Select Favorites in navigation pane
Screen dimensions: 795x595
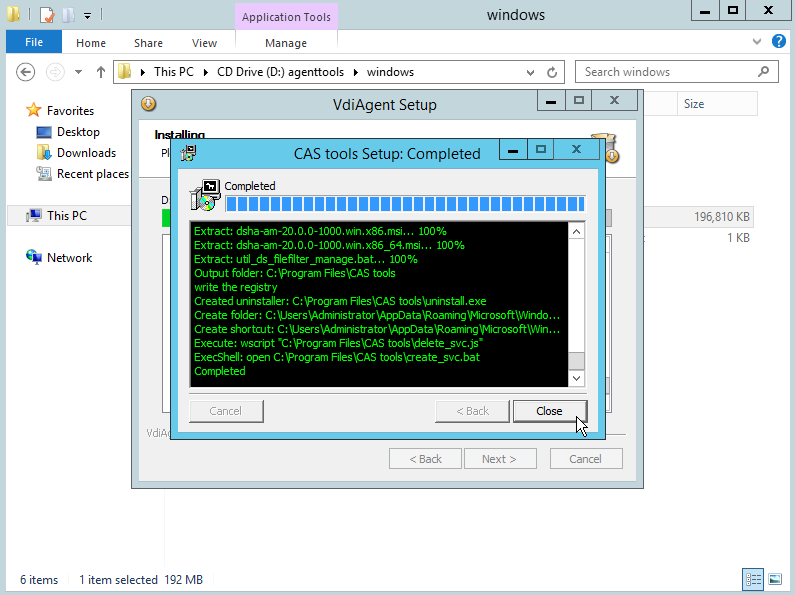pyautogui.click(x=70, y=110)
